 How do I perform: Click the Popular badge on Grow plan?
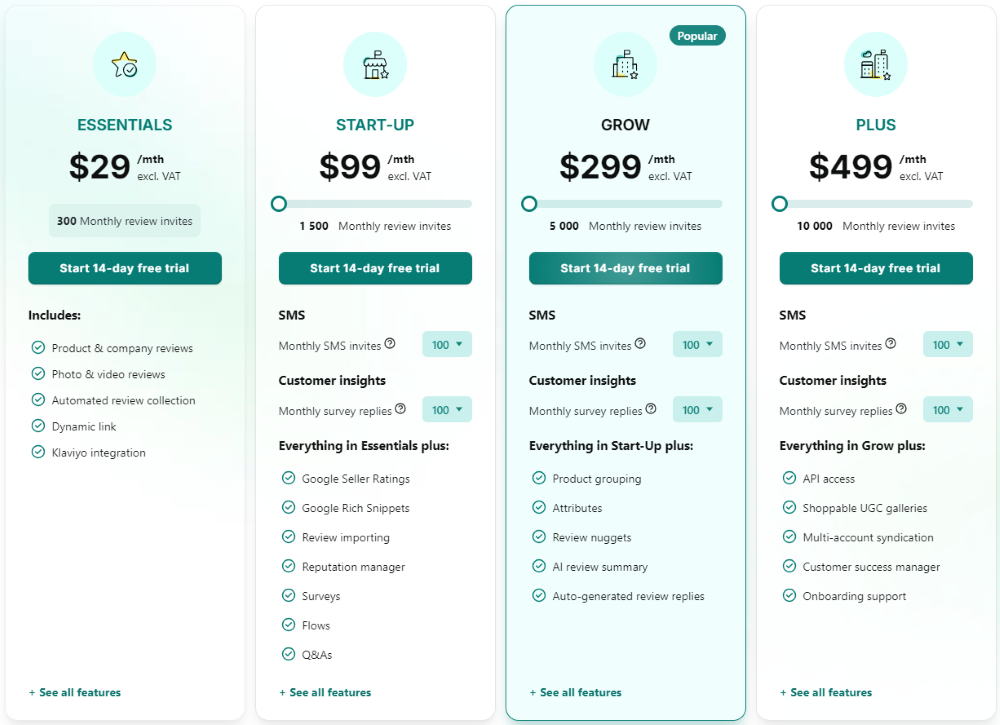[x=697, y=36]
